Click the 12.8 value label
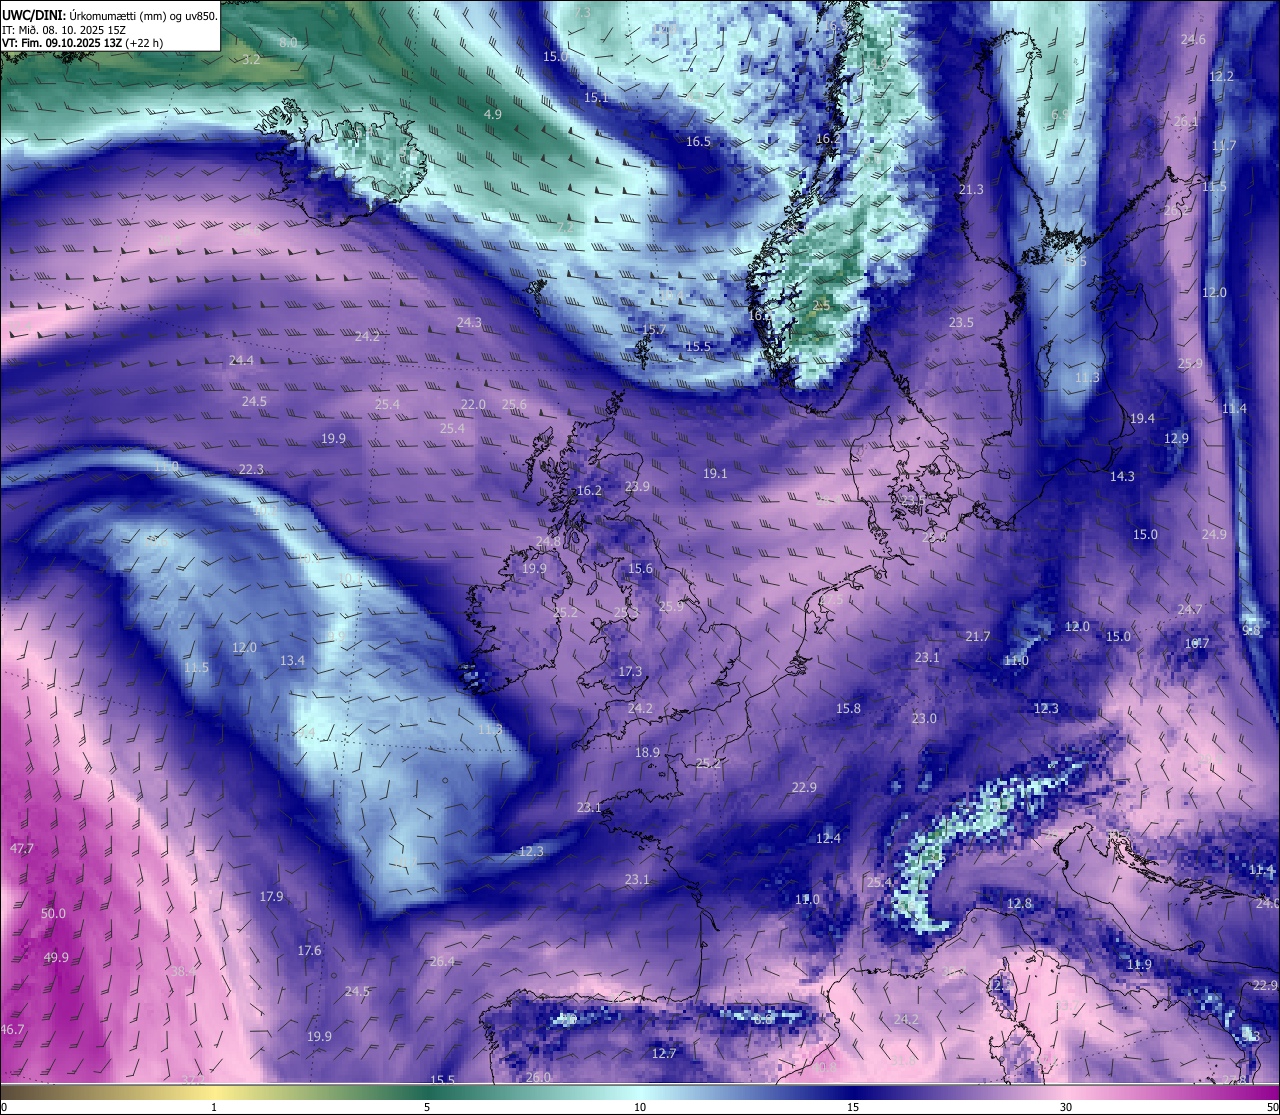1280x1115 pixels. pyautogui.click(x=1019, y=904)
